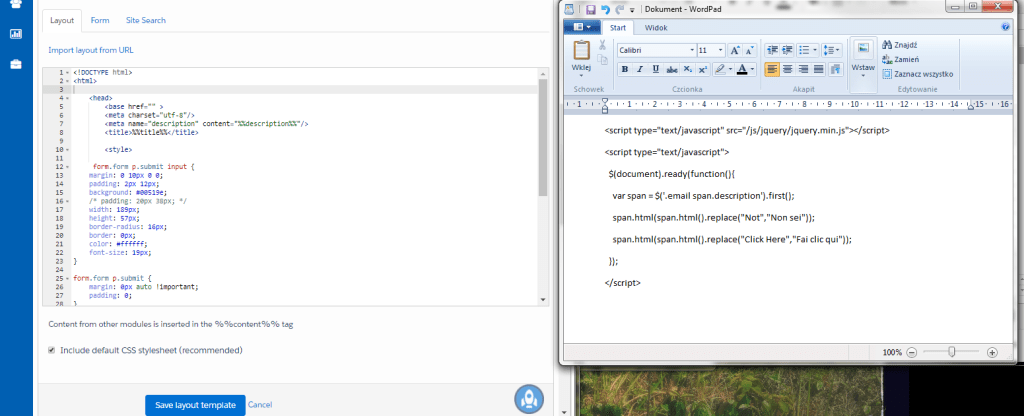Align text right in WordPad
Screen dimensions: 1024x416
(x=803, y=69)
